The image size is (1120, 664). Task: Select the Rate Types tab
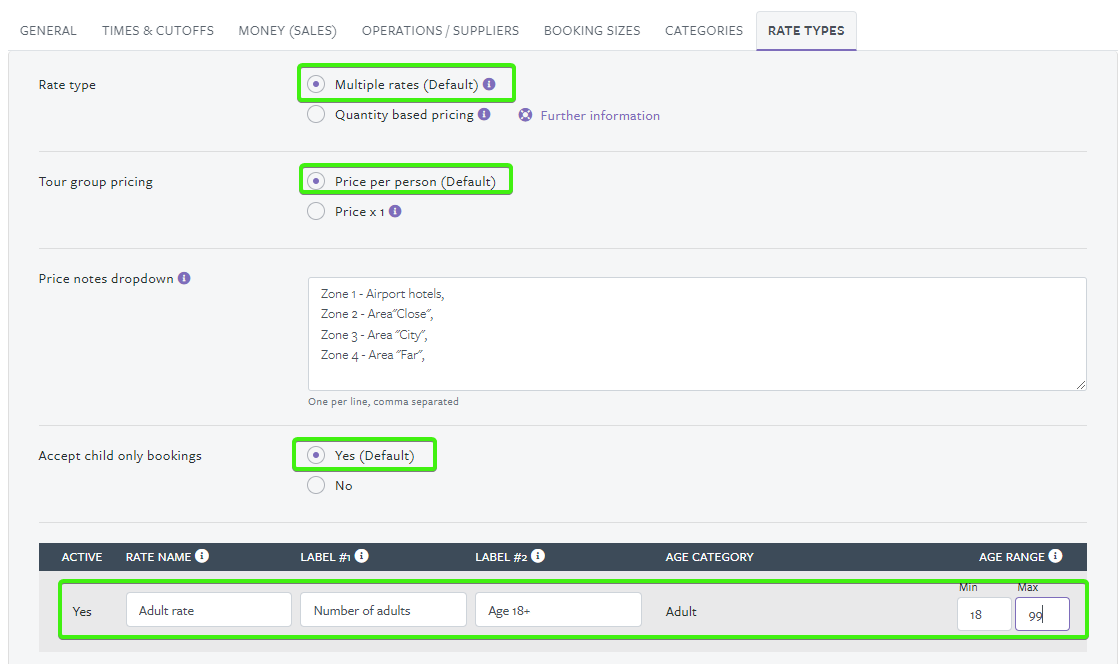click(806, 31)
